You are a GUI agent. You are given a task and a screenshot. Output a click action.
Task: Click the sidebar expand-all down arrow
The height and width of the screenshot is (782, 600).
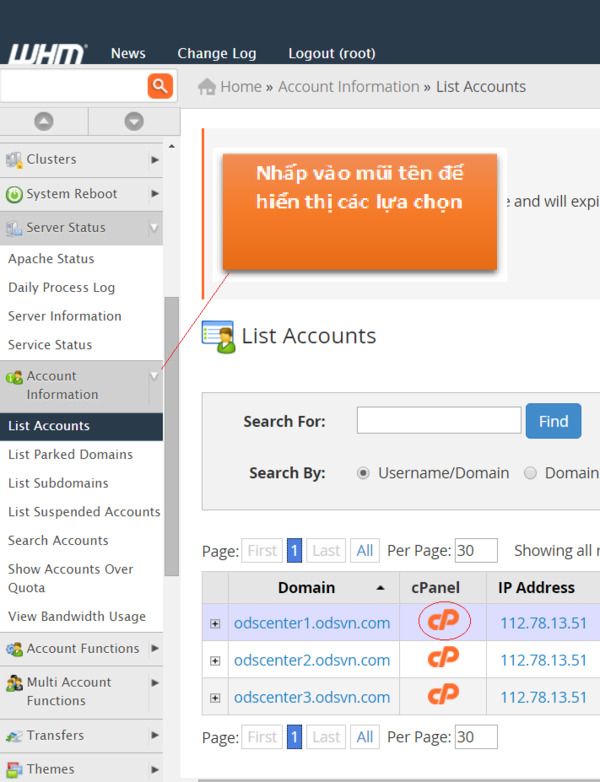[133, 121]
